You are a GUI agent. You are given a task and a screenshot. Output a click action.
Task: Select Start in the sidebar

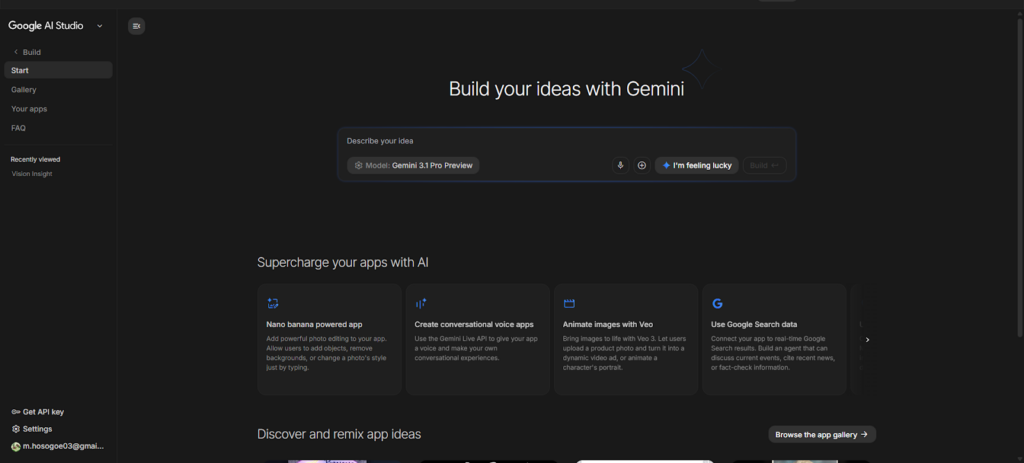(x=58, y=70)
